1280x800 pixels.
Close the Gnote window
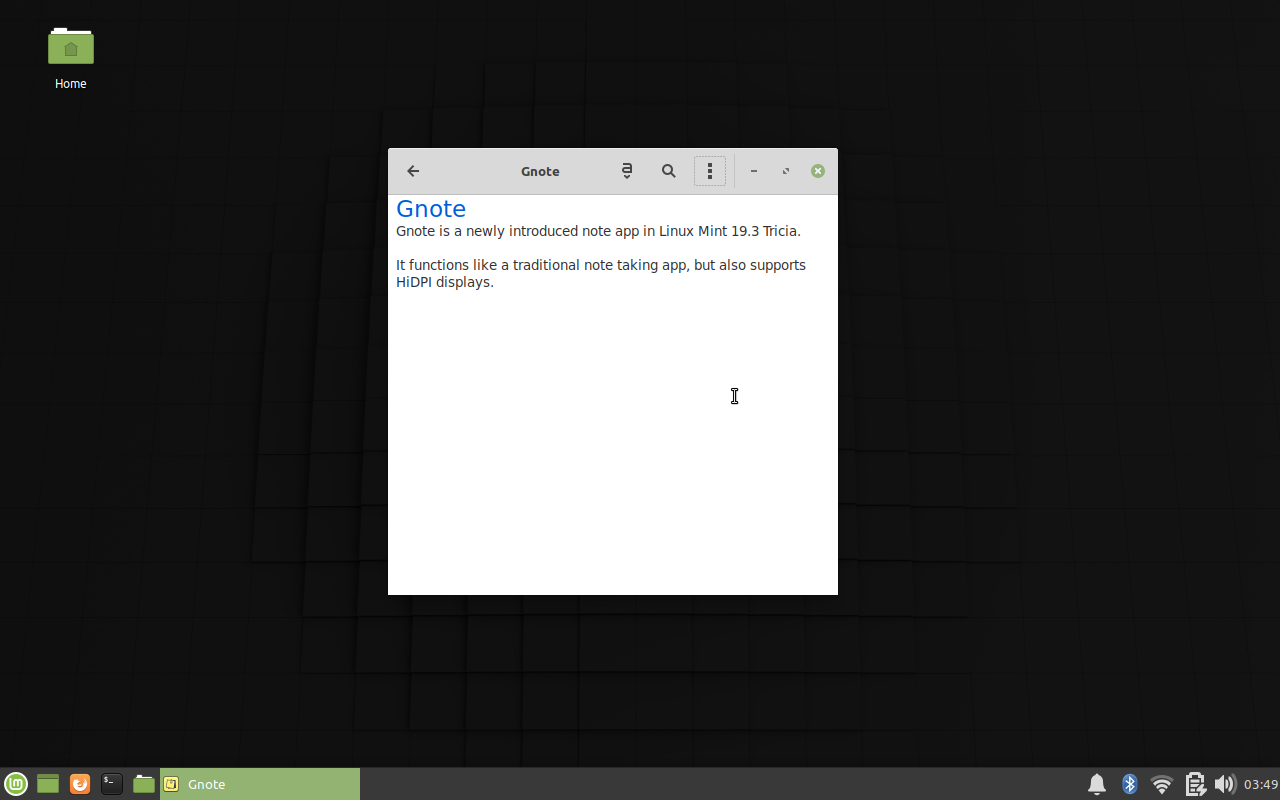click(818, 171)
